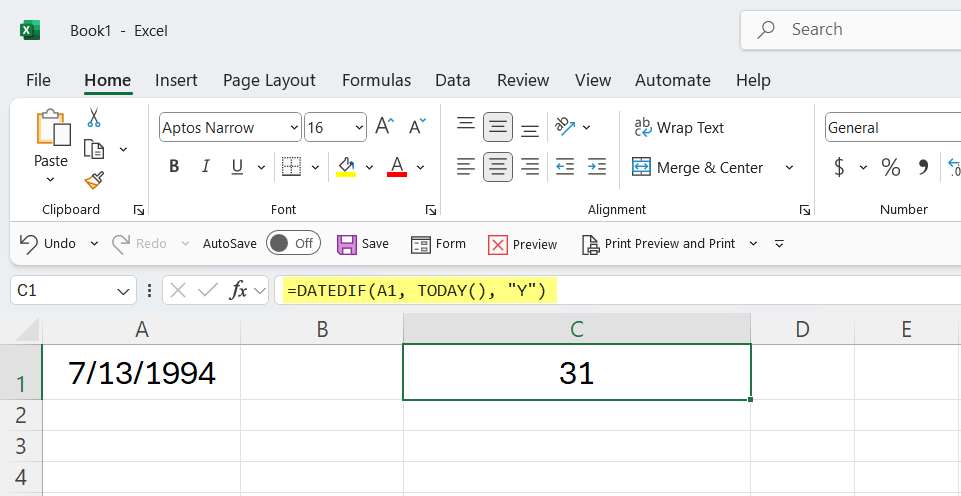Apply Percent Style format
This screenshot has height=496, width=961.
pyautogui.click(x=891, y=167)
